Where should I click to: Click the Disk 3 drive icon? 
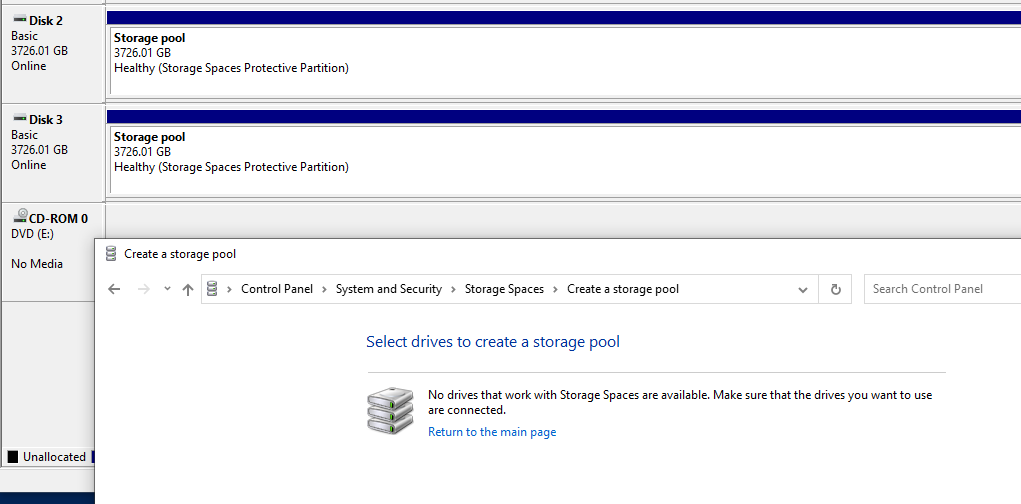pos(20,119)
